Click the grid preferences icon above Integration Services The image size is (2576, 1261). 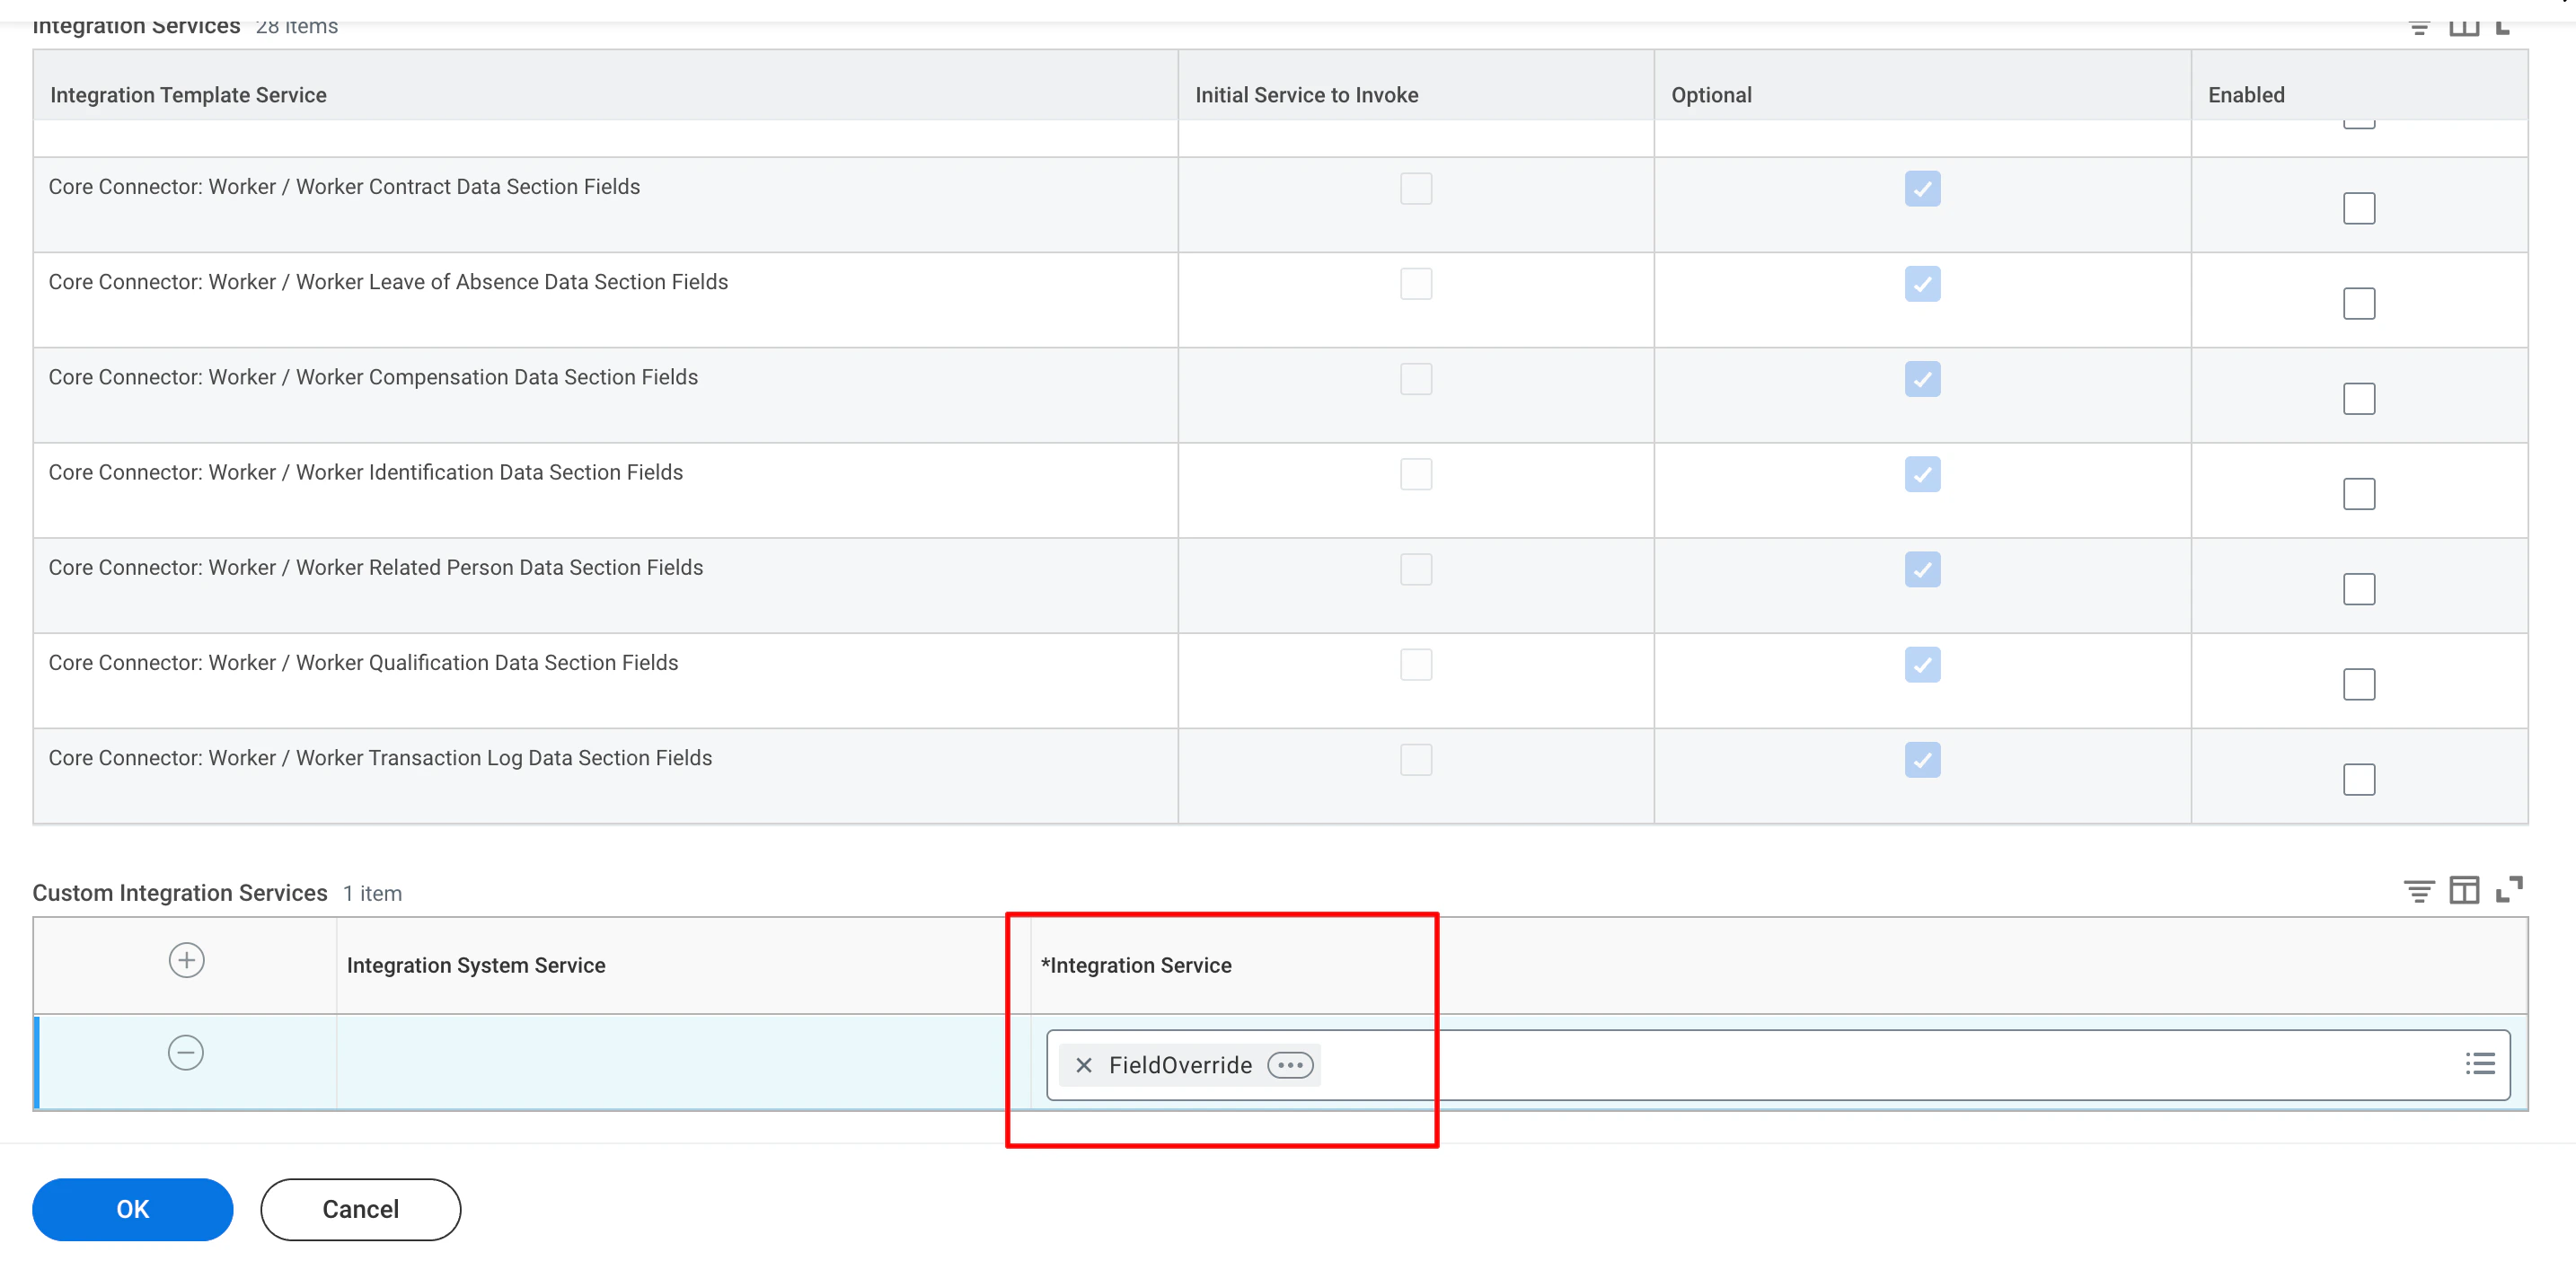pos(2465,26)
